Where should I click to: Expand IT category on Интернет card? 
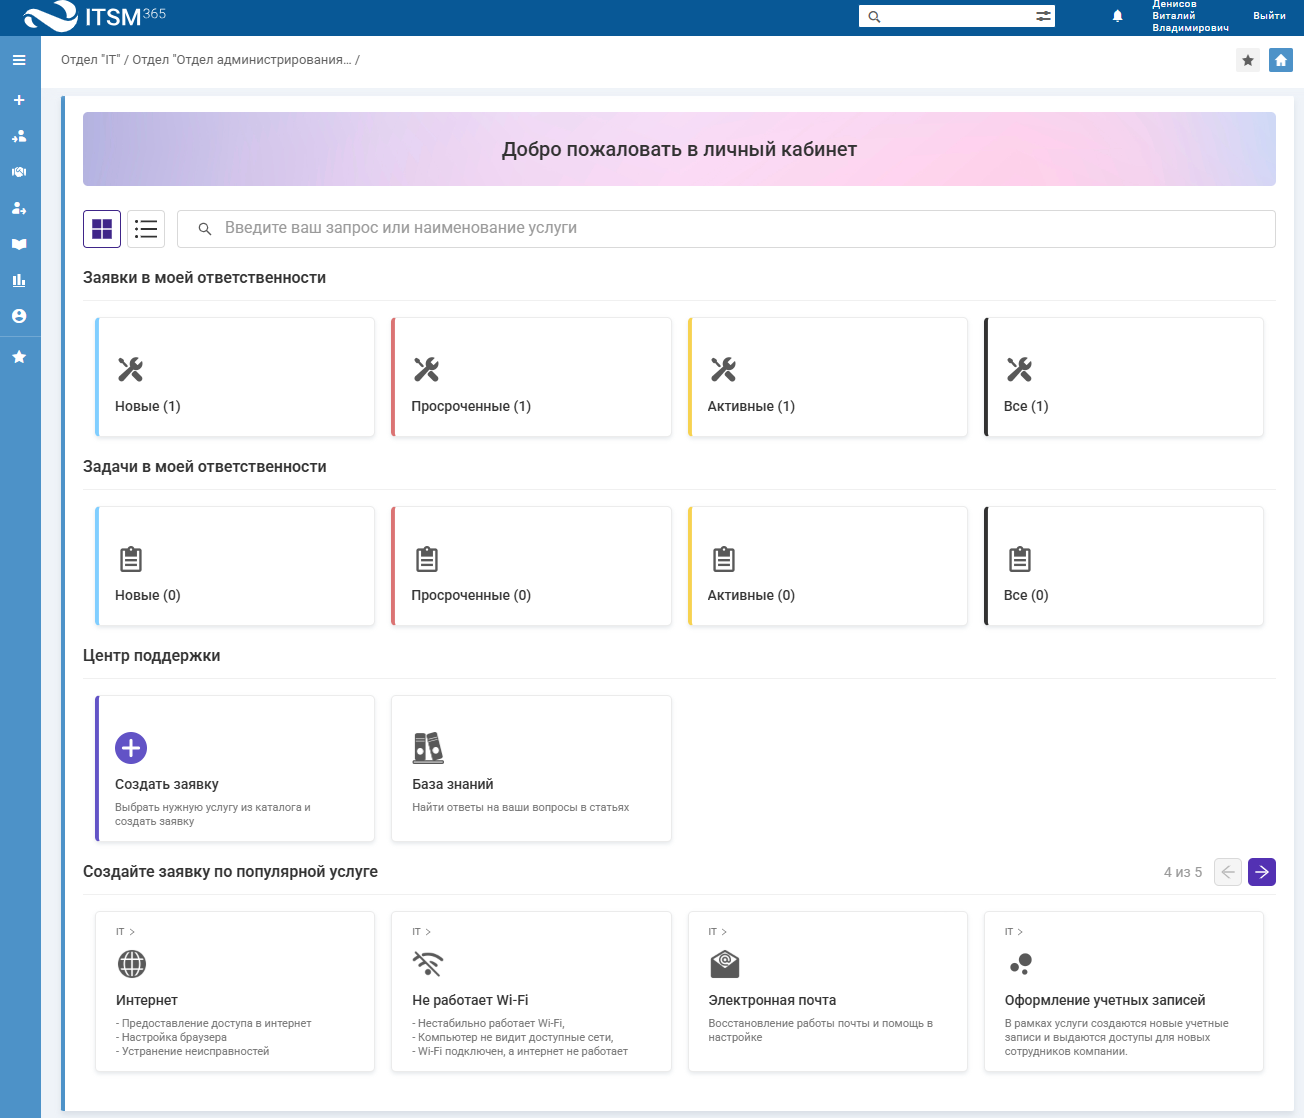(x=125, y=932)
